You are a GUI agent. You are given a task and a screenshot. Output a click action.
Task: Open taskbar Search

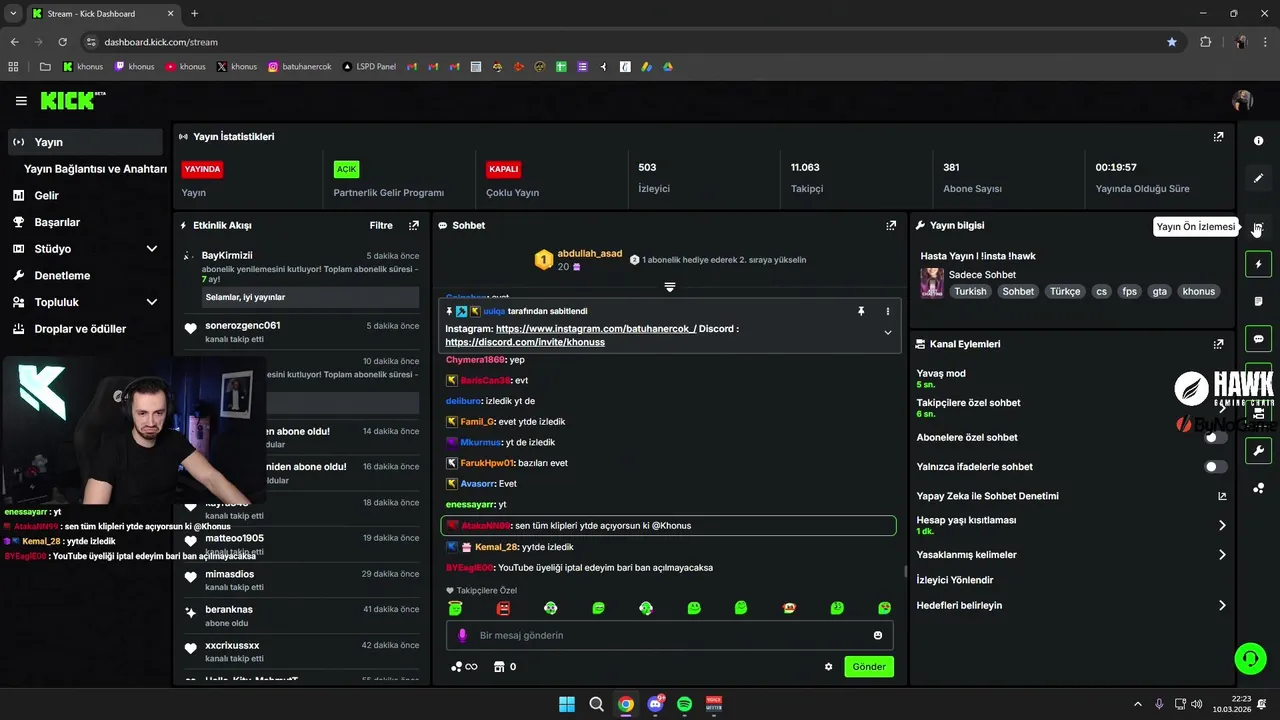596,704
